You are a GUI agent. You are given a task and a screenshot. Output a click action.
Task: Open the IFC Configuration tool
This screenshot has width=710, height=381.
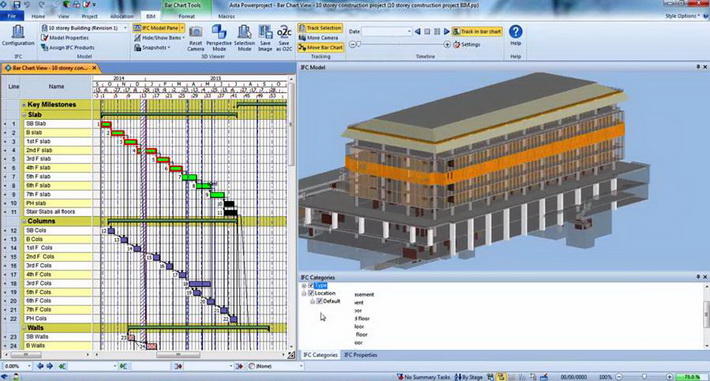coord(18,36)
